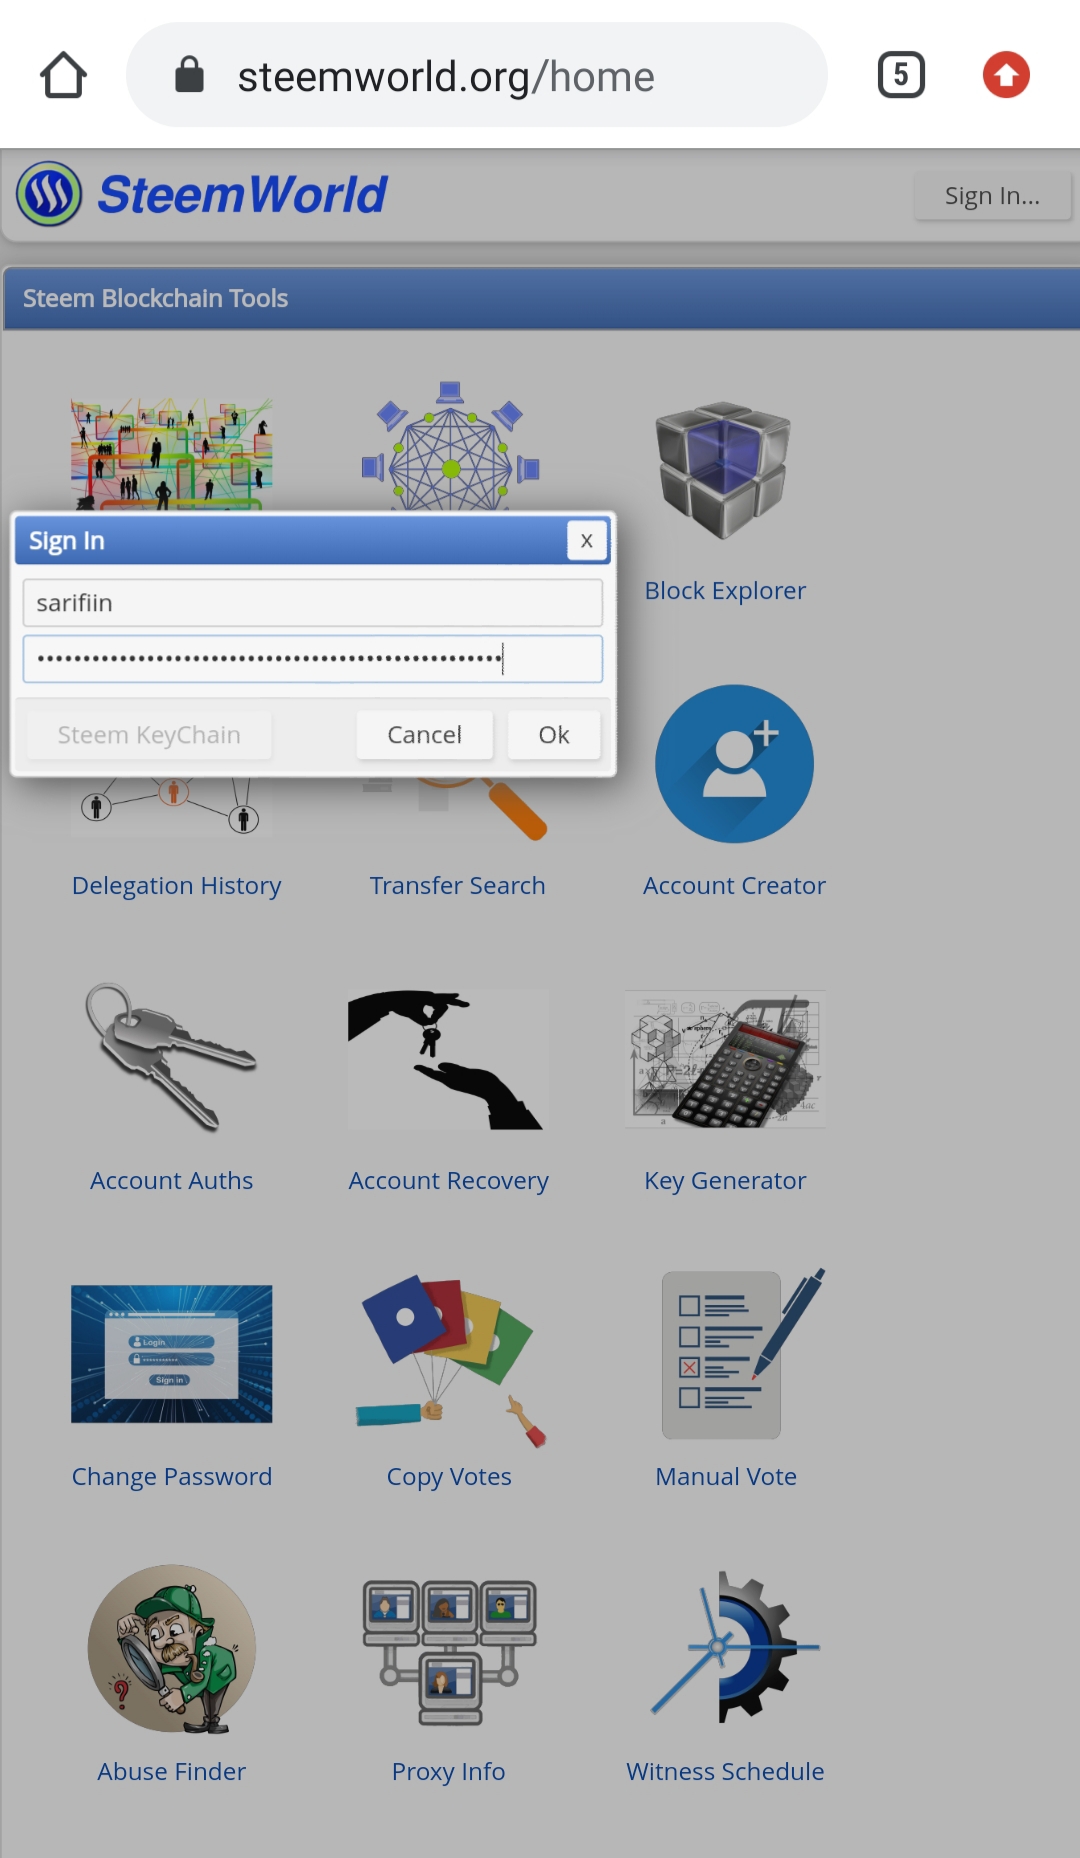Focus the masked password field
This screenshot has height=1858, width=1080.
pyautogui.click(x=313, y=659)
